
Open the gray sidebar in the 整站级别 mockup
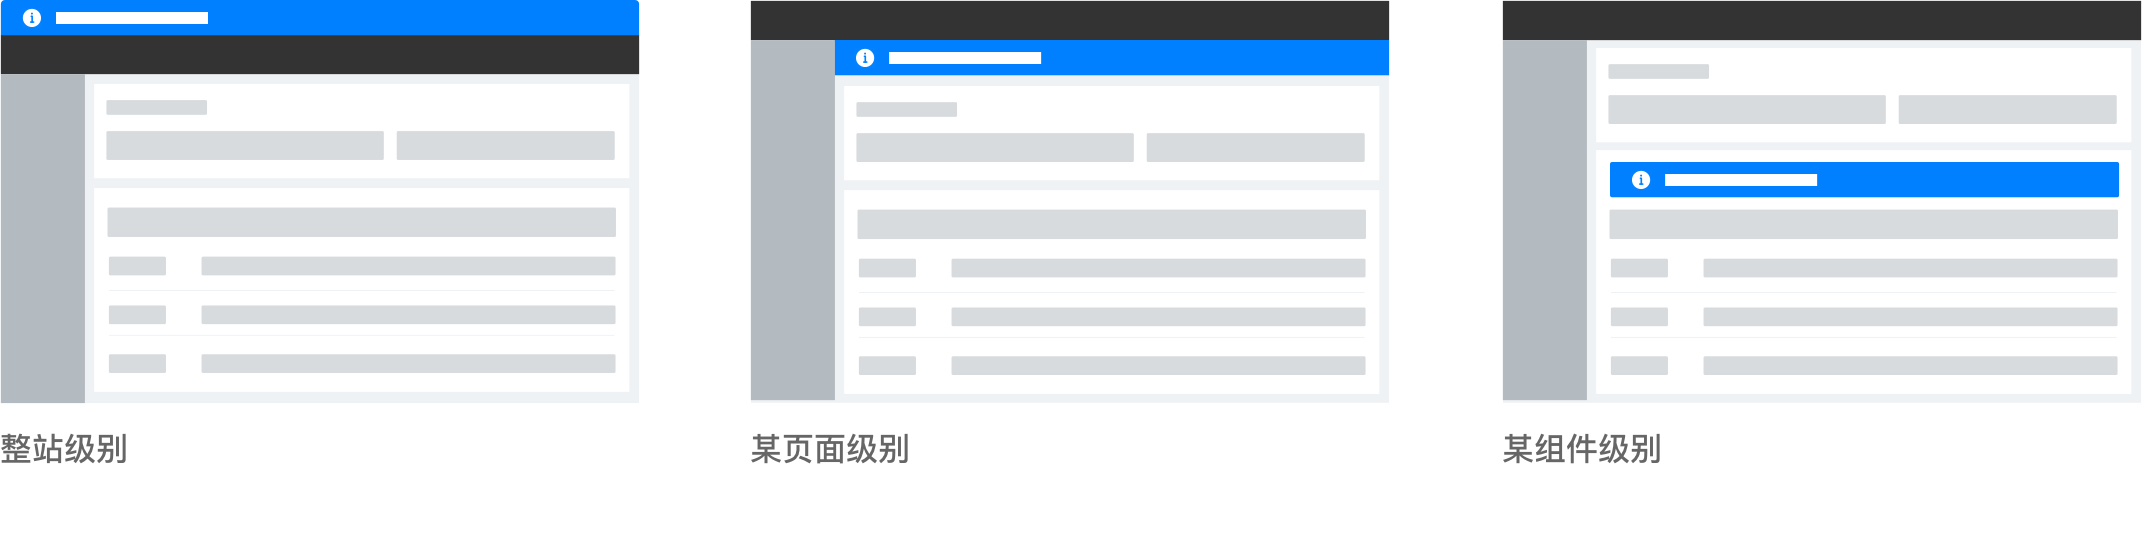[43, 238]
